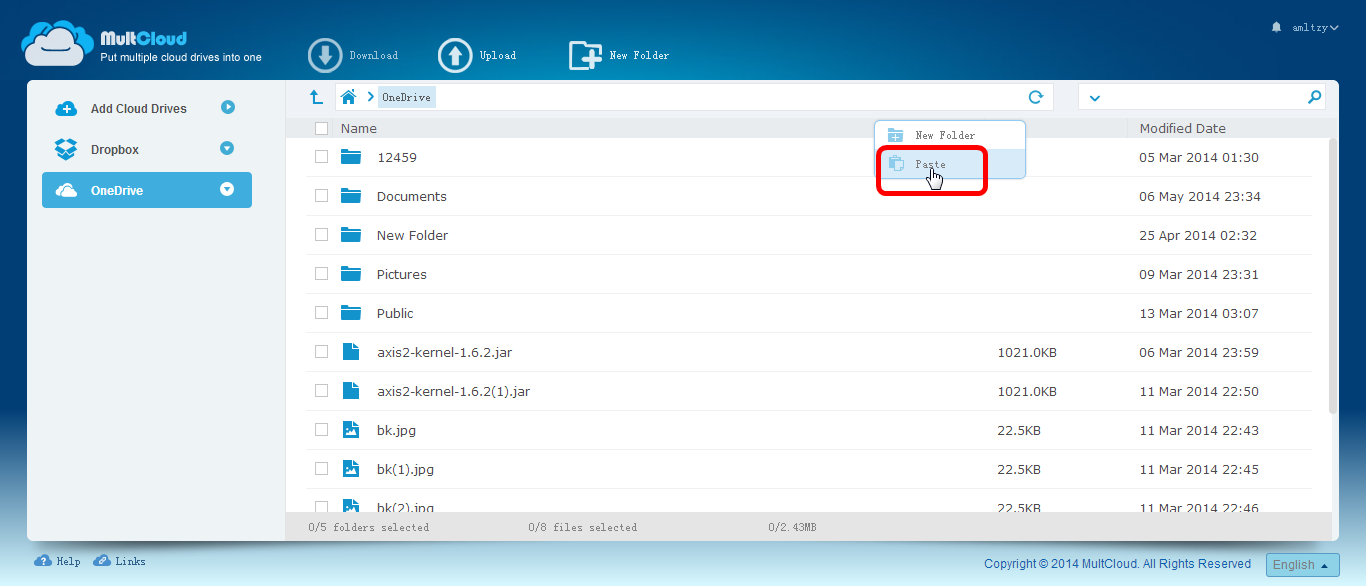Check the box for New Folder row

(x=321, y=235)
